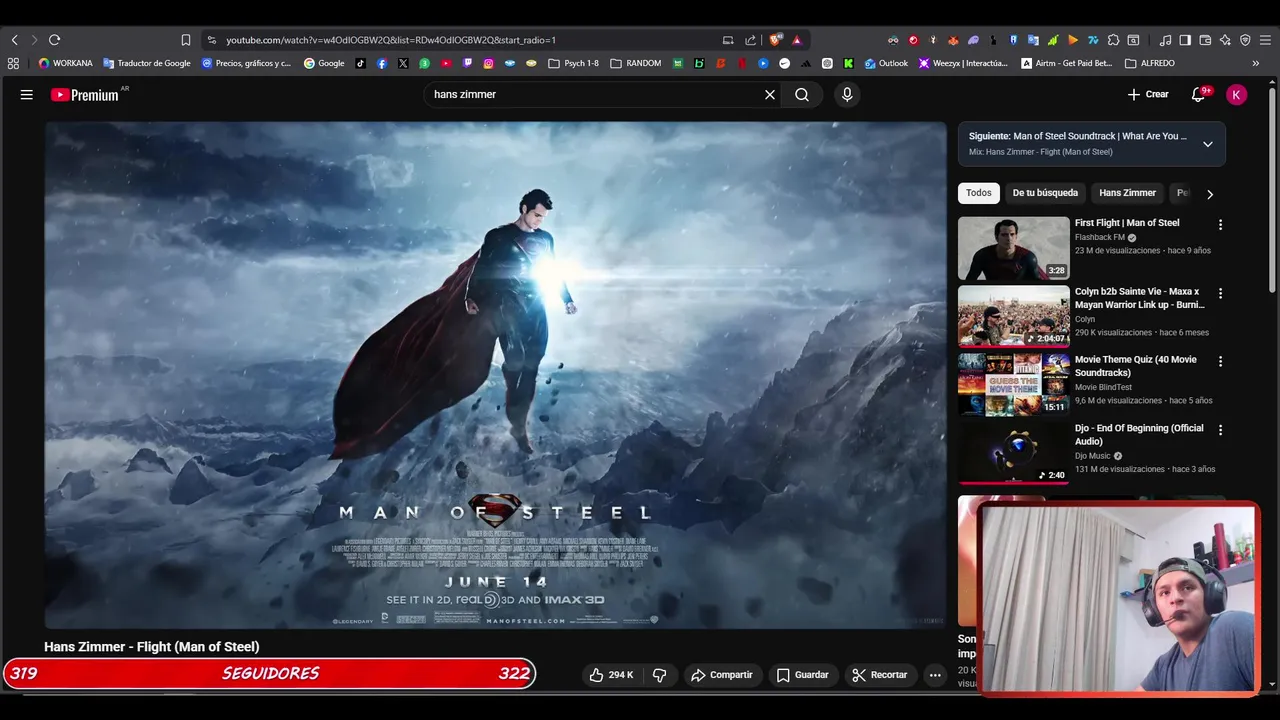Select the De tu búsqueda chip
This screenshot has width=1280, height=720.
pos(1045,193)
